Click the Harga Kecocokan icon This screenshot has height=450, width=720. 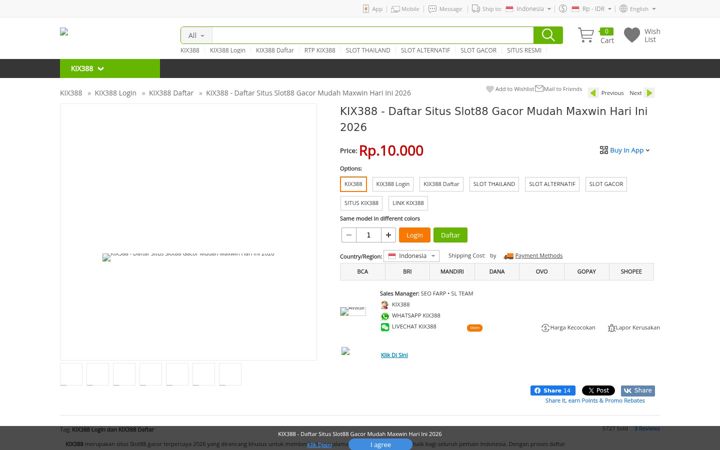545,328
